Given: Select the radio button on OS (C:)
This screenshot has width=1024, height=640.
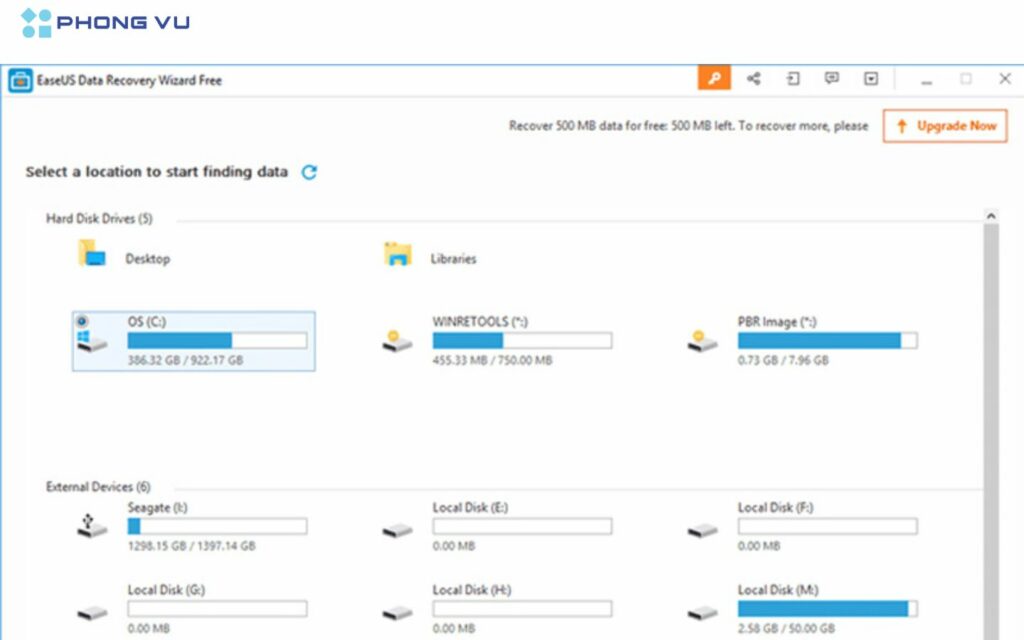Looking at the screenshot, I should 82,321.
